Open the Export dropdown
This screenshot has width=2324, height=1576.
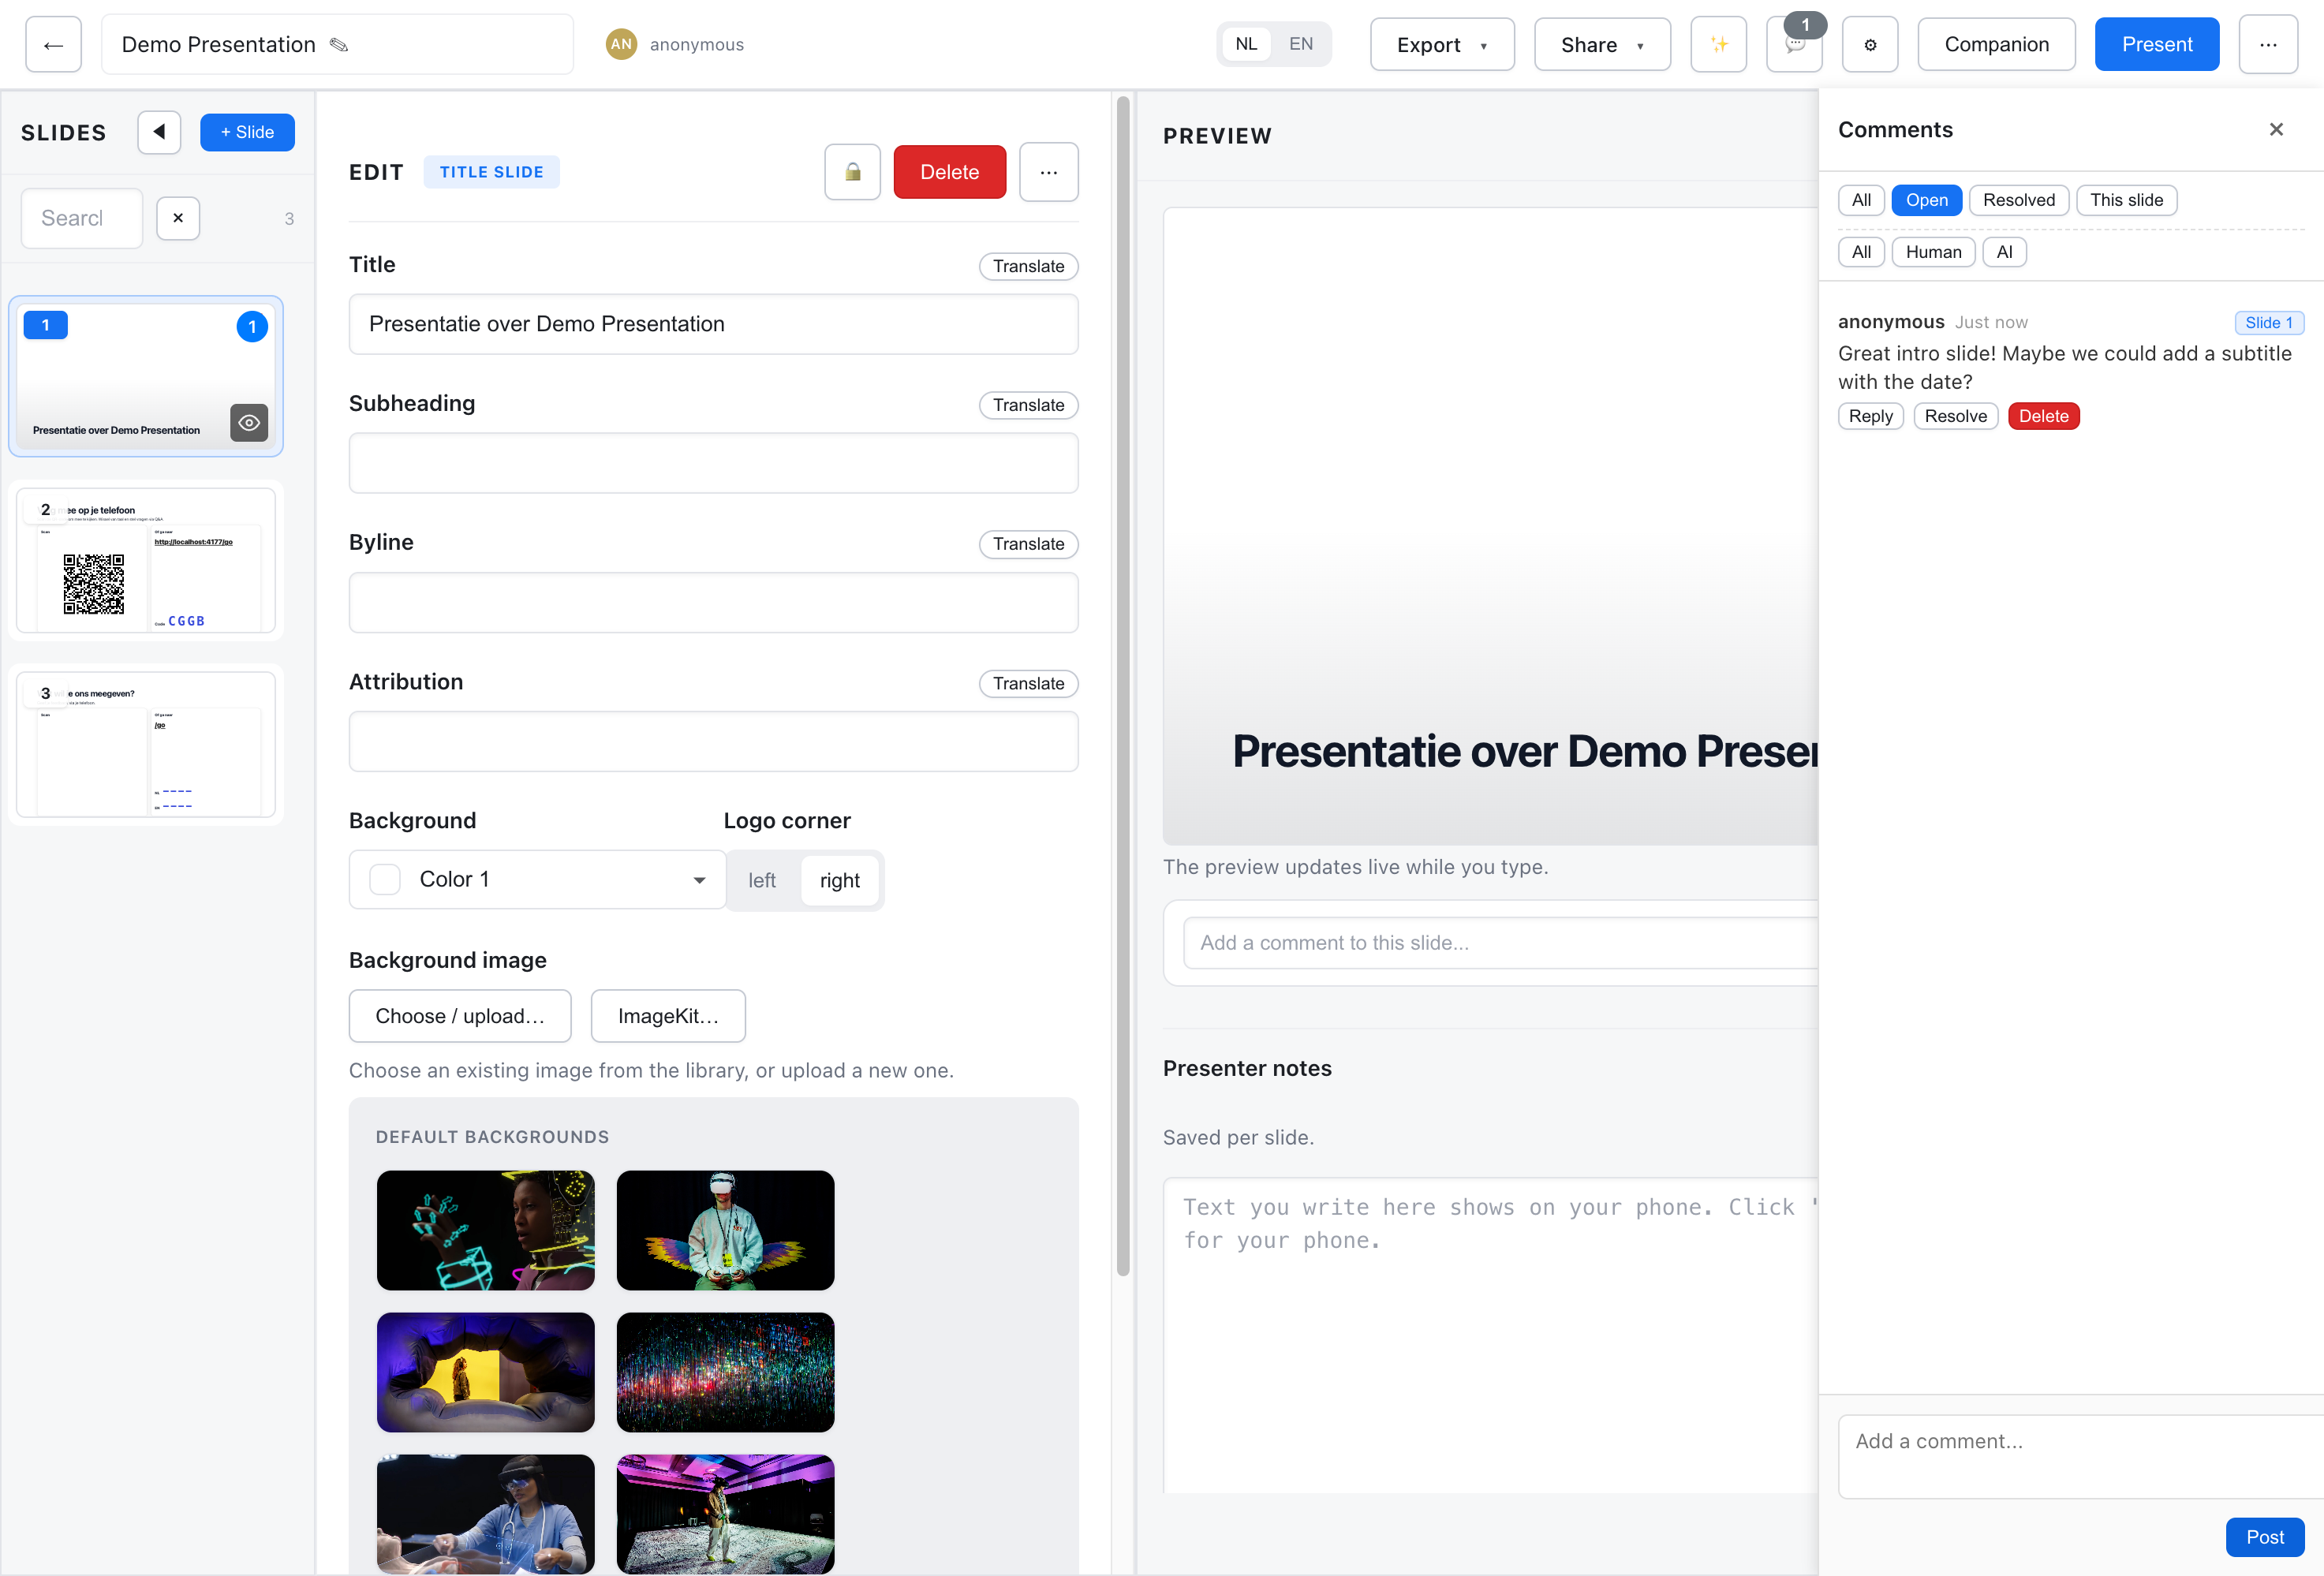1441,44
